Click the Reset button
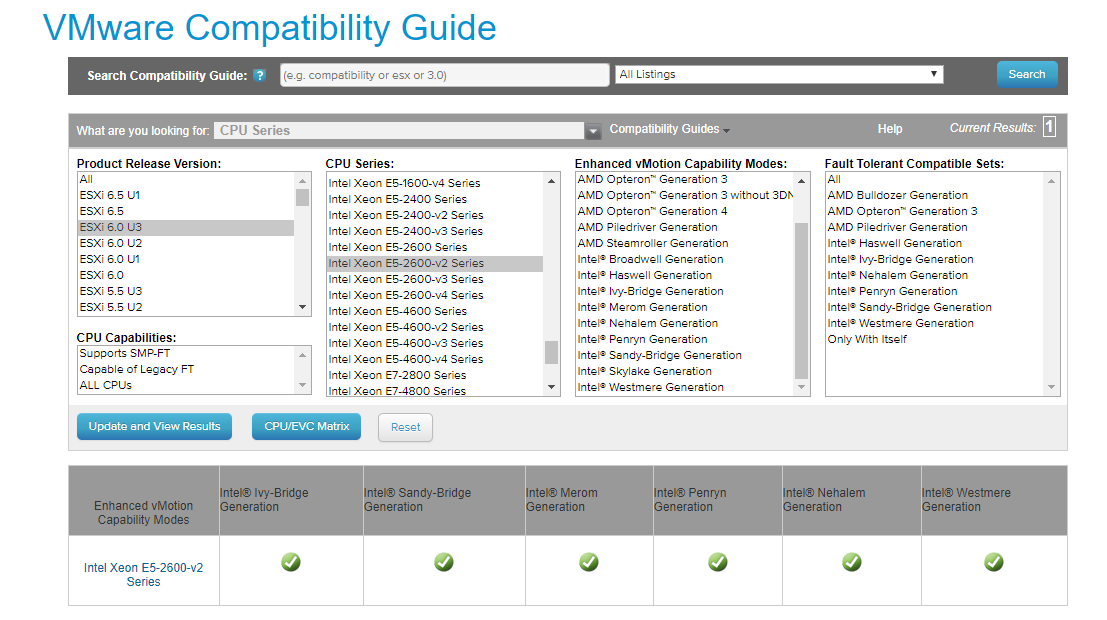1107x620 pixels. click(405, 428)
